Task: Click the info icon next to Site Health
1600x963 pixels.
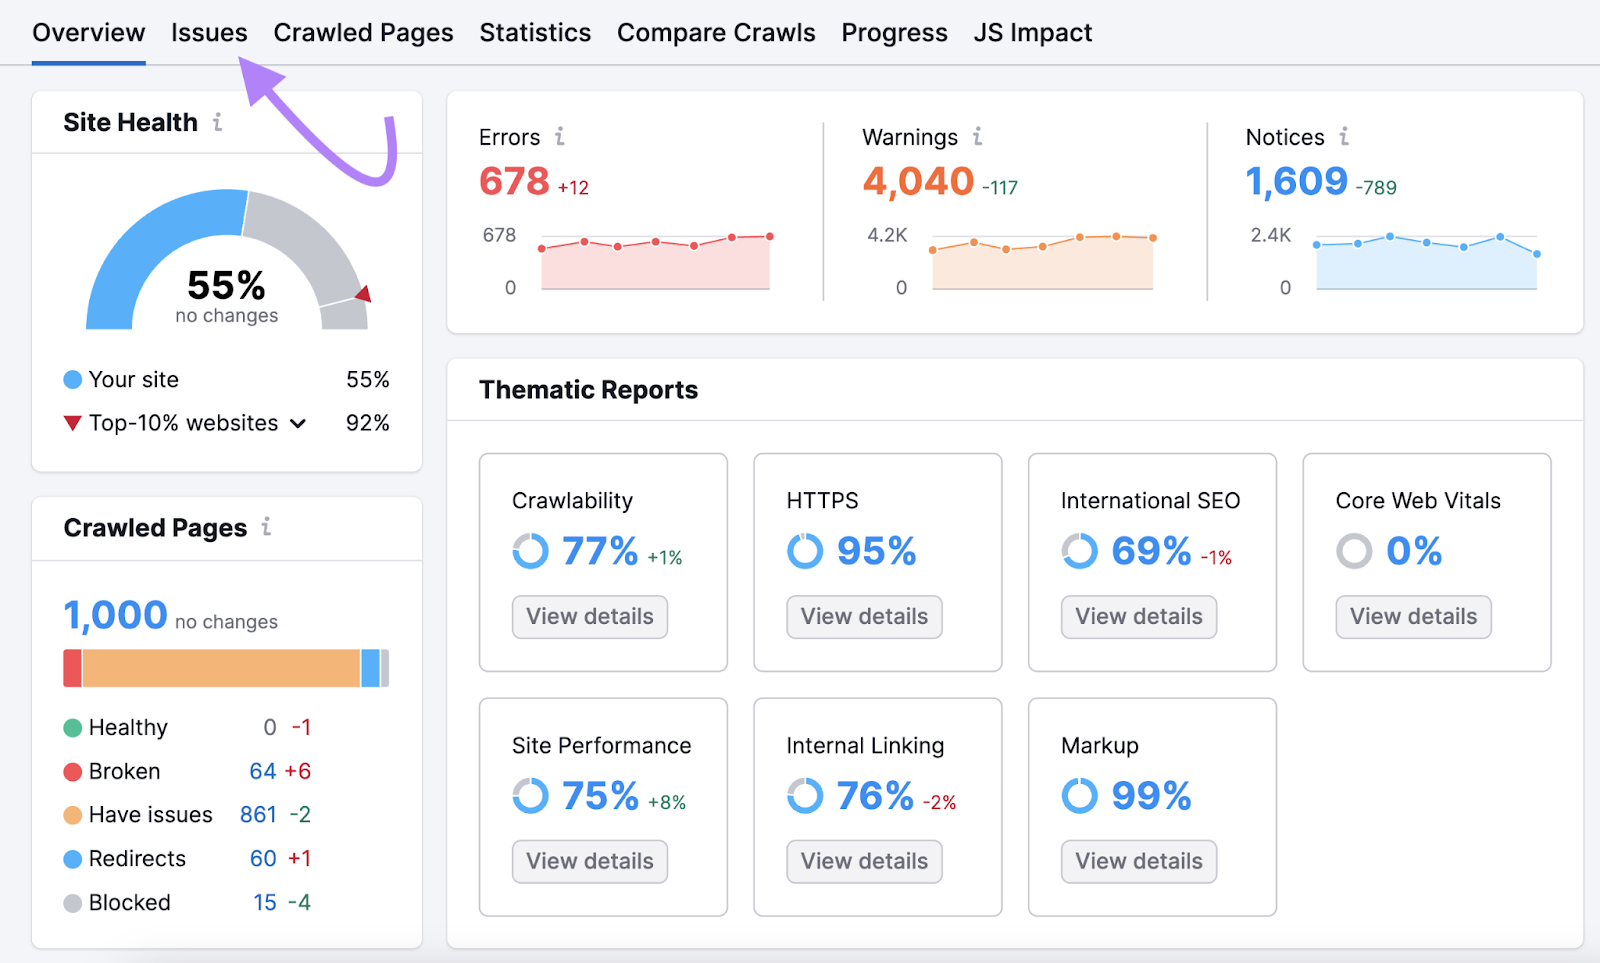Action: 217,122
